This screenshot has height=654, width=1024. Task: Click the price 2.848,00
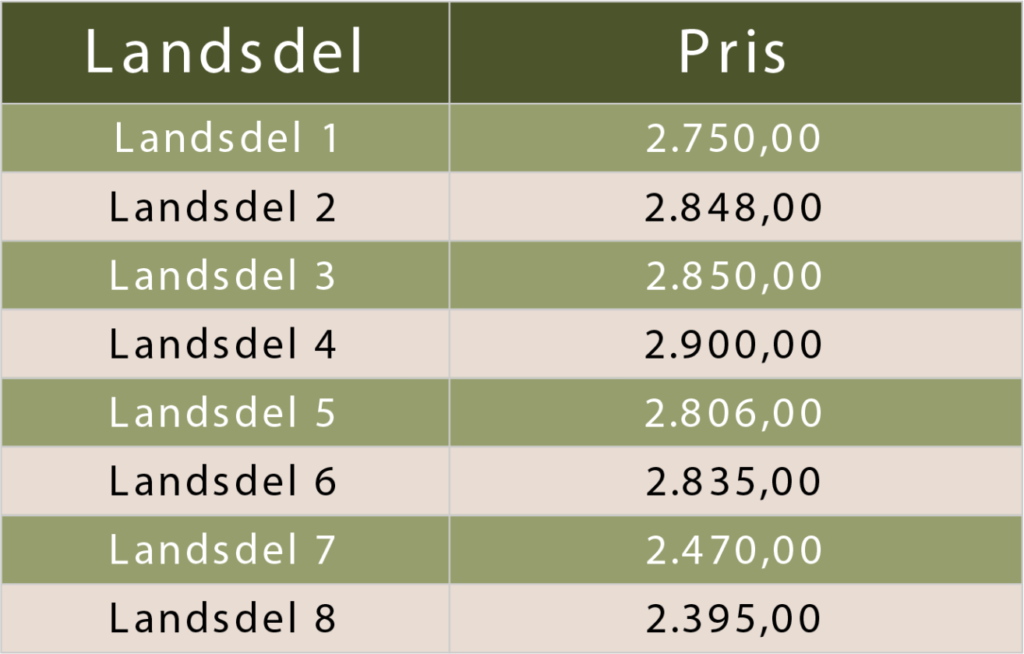tap(733, 208)
